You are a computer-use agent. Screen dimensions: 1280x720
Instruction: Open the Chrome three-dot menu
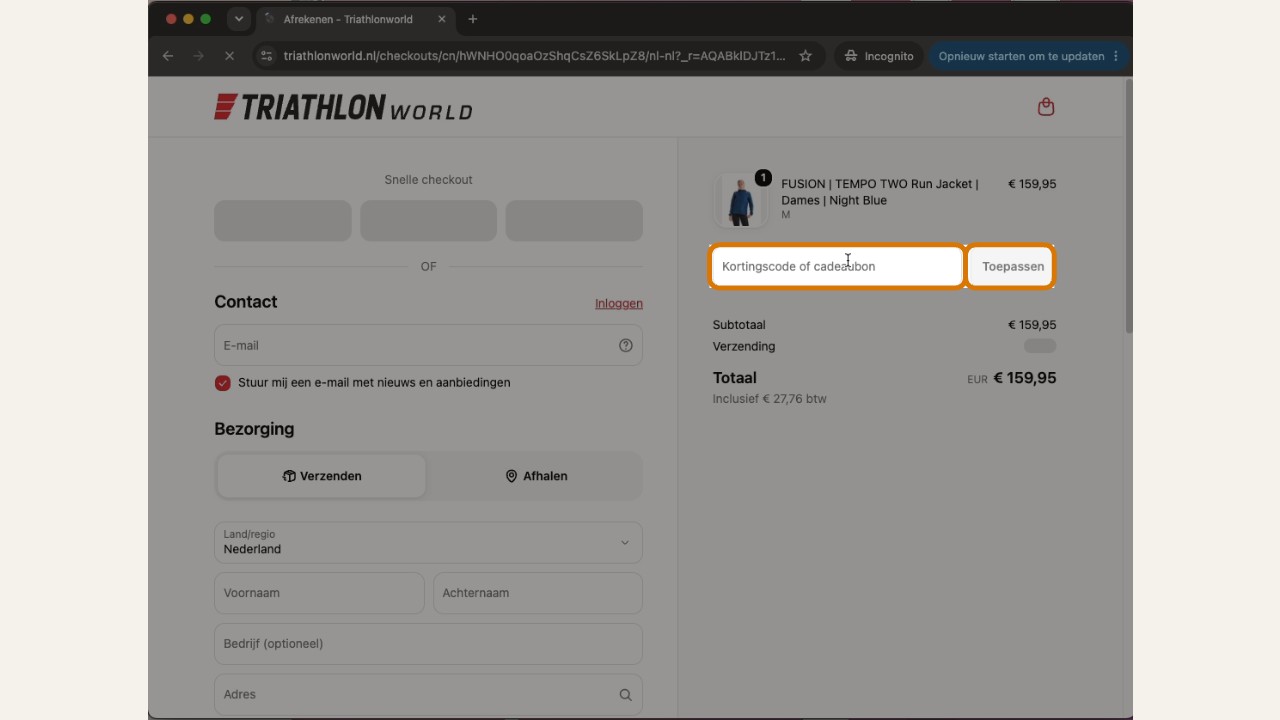tap(1116, 56)
